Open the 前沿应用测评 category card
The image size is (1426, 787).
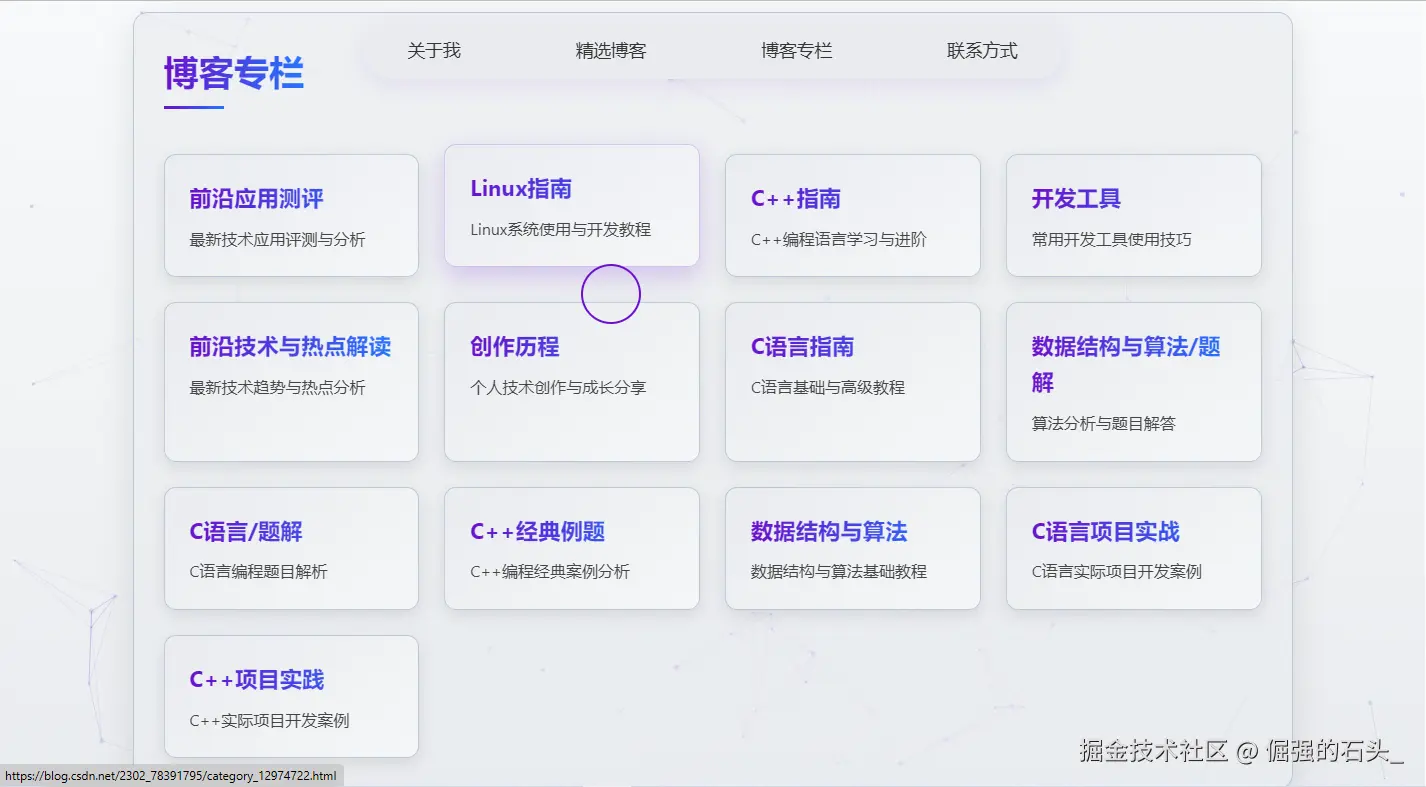coord(291,214)
